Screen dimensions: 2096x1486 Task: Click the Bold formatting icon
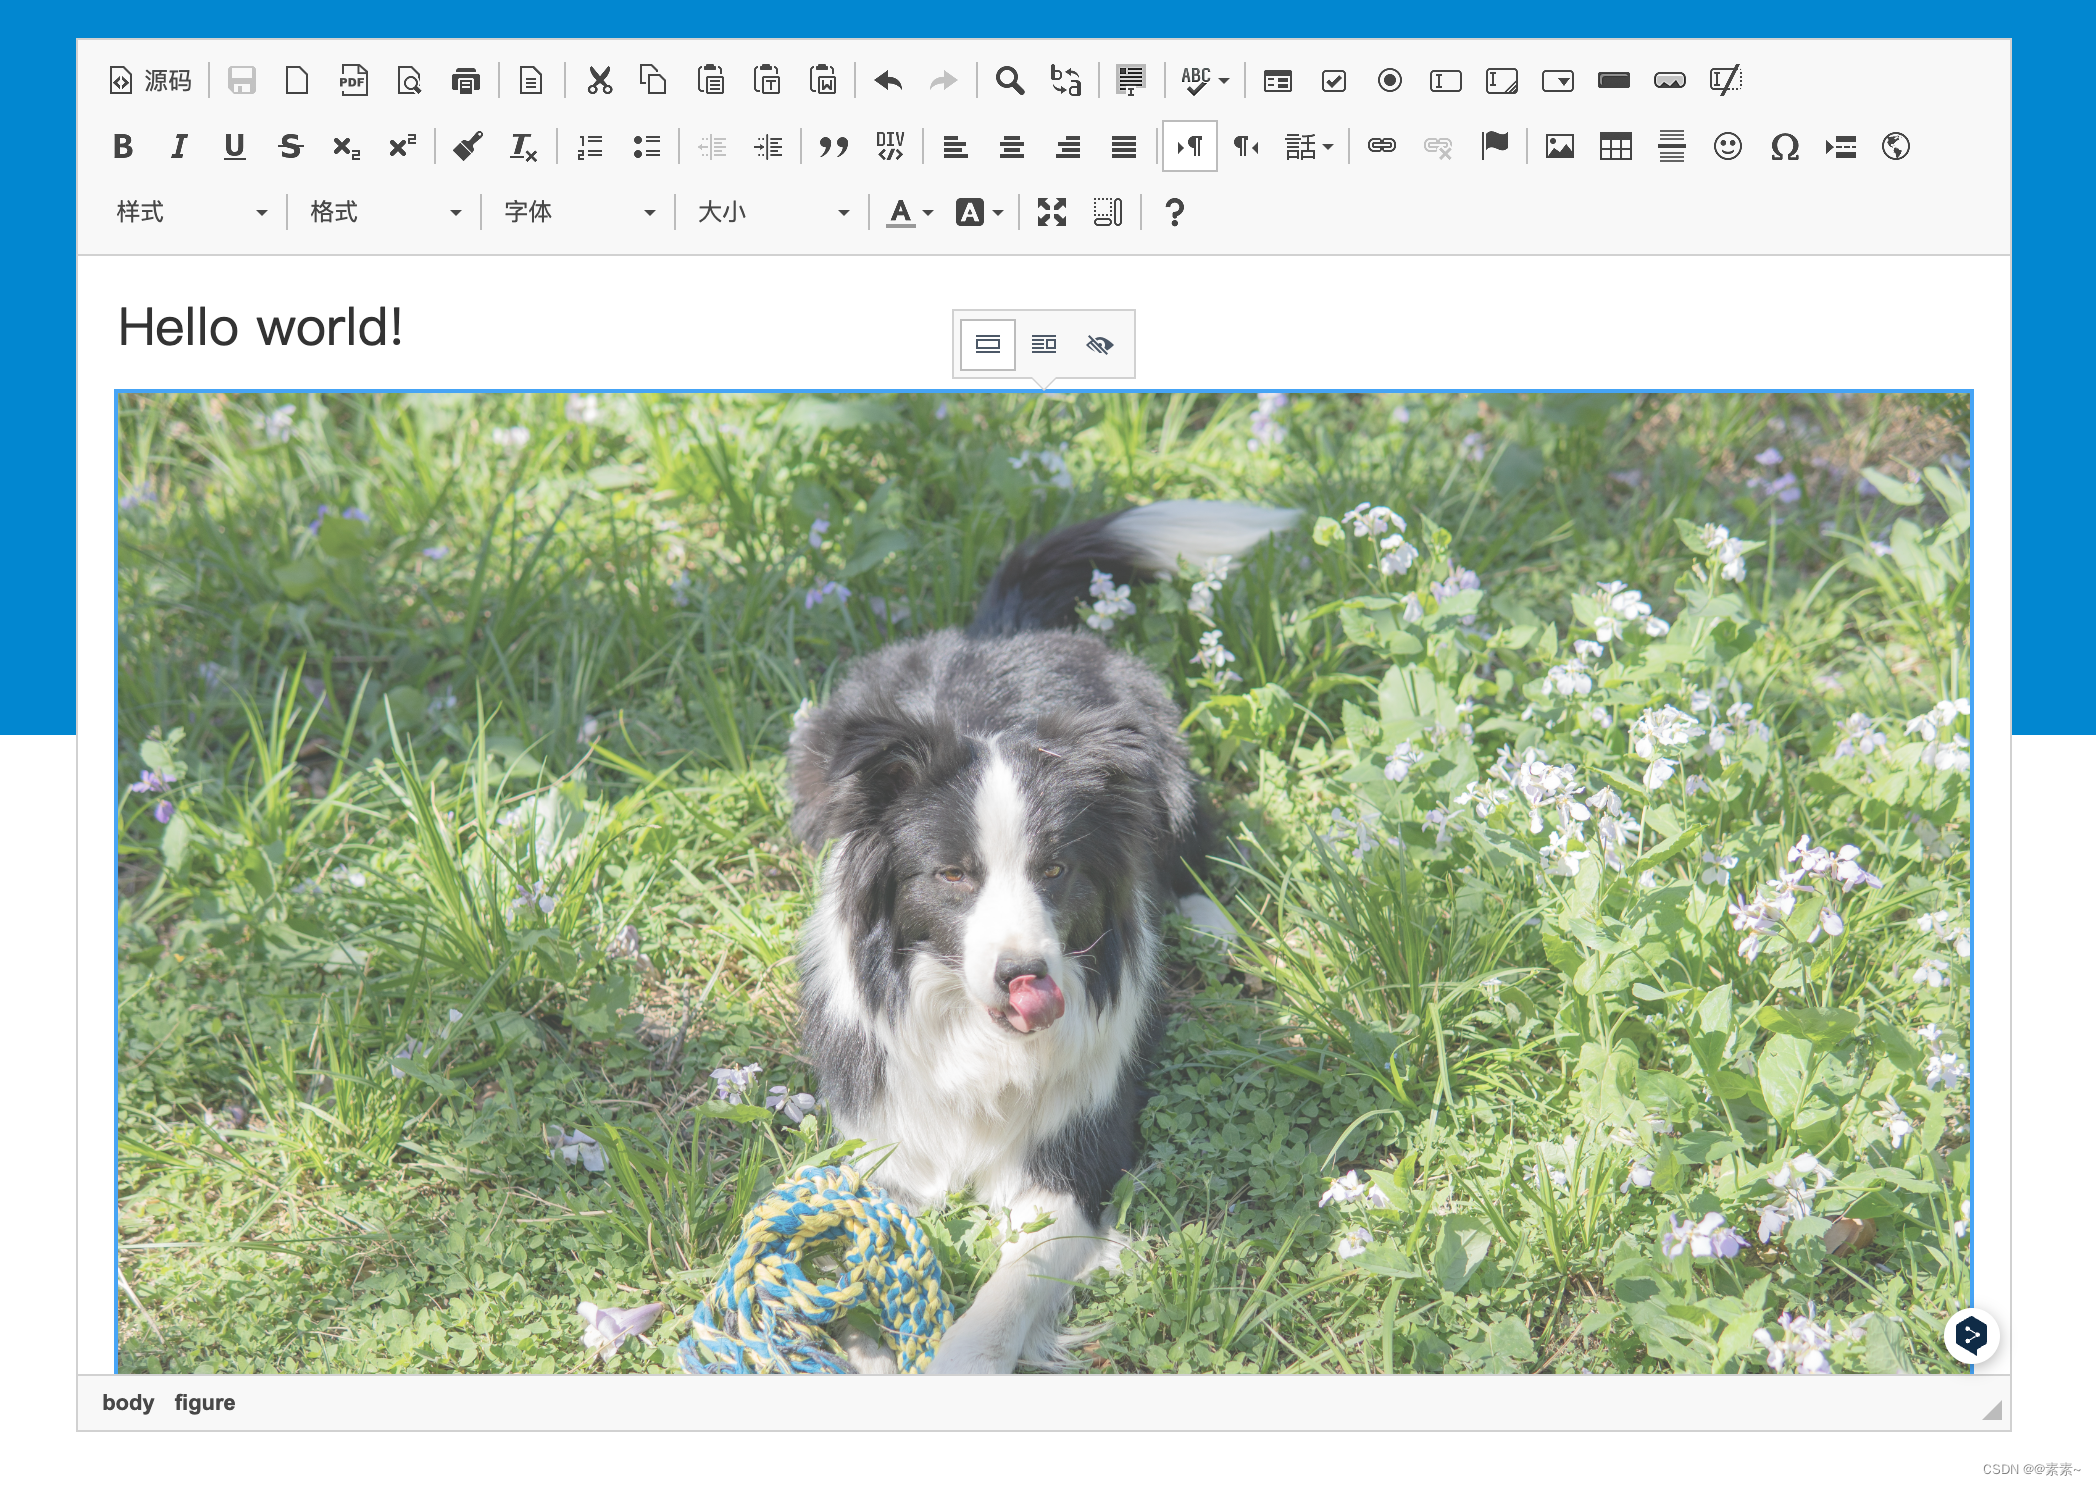tap(123, 147)
